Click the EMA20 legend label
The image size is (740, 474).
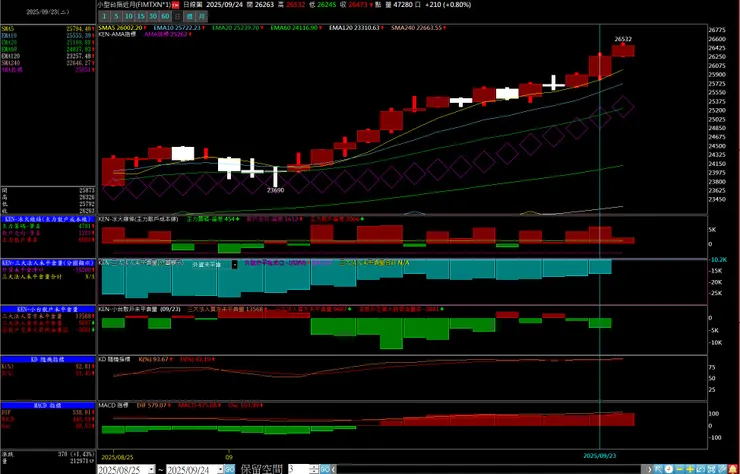click(235, 28)
